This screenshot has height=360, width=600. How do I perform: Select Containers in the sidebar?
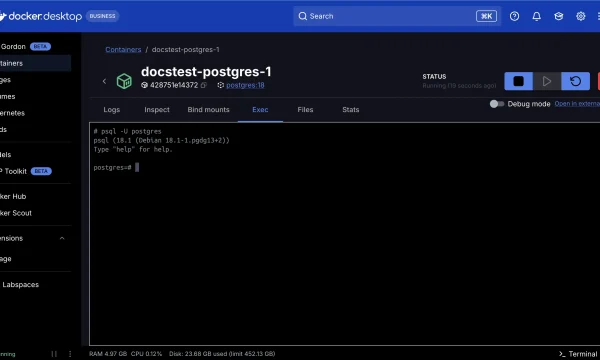pyautogui.click(x=35, y=63)
